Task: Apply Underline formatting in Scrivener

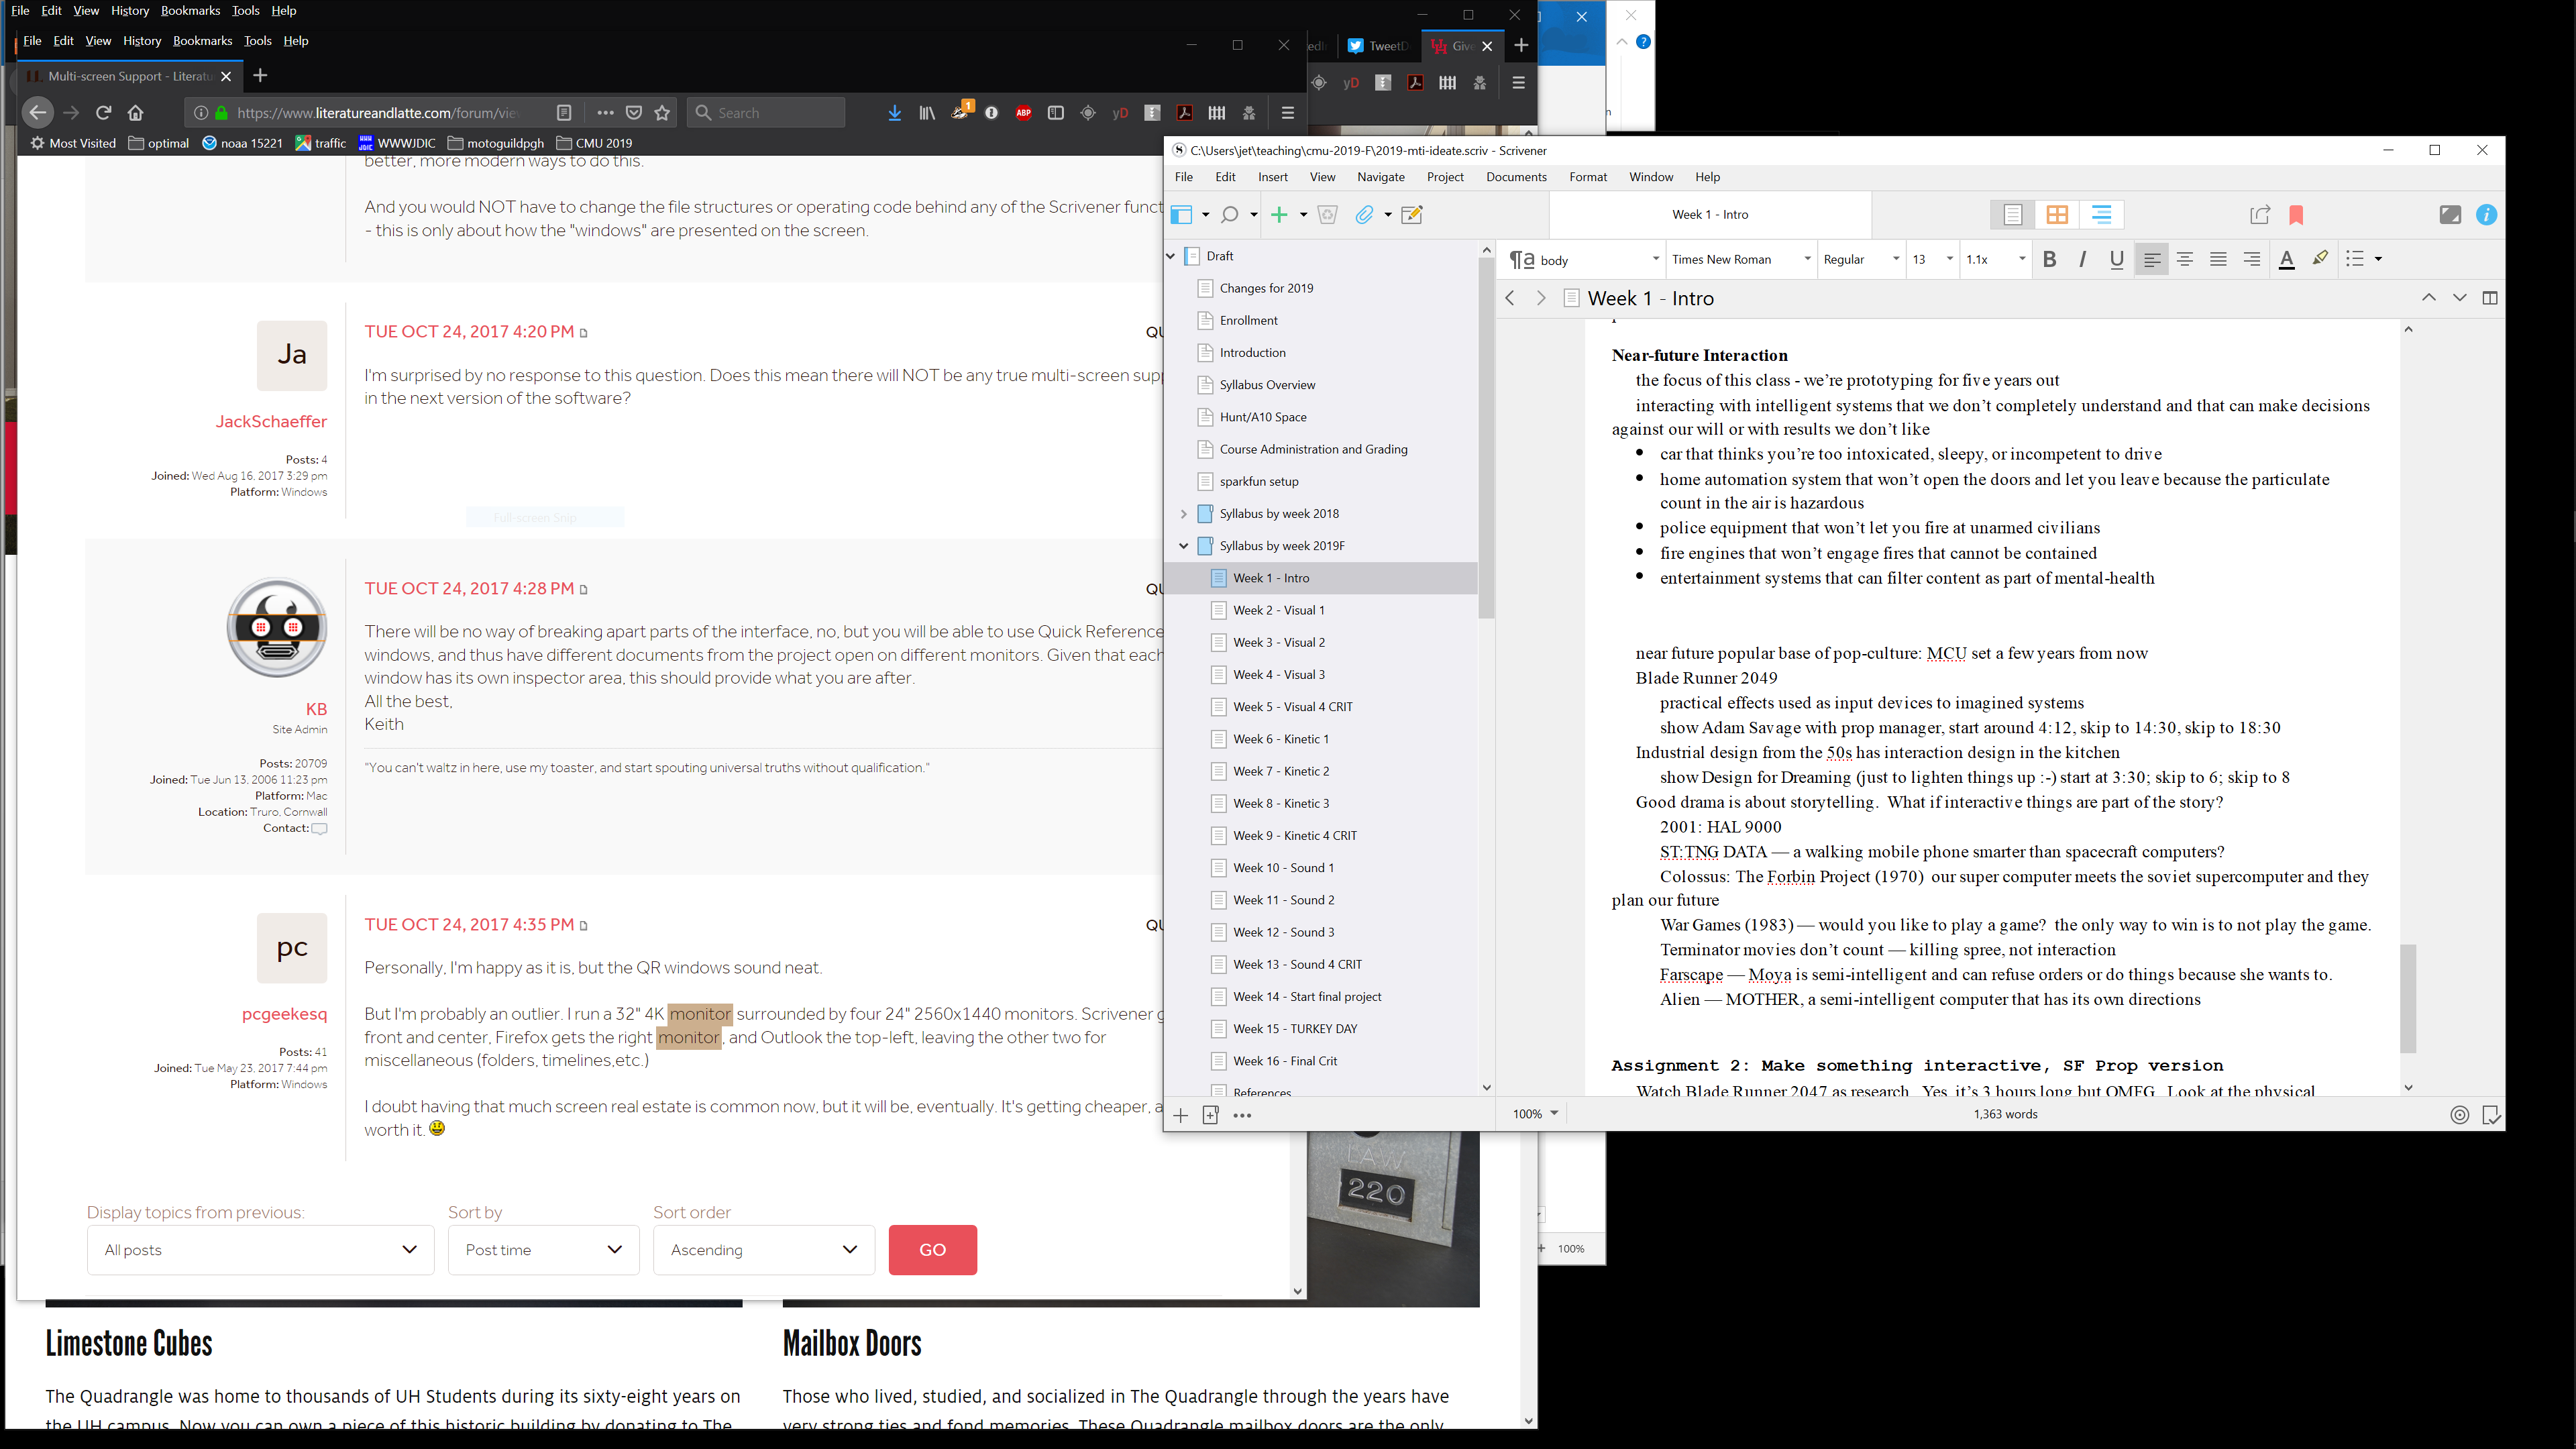Action: (2116, 259)
